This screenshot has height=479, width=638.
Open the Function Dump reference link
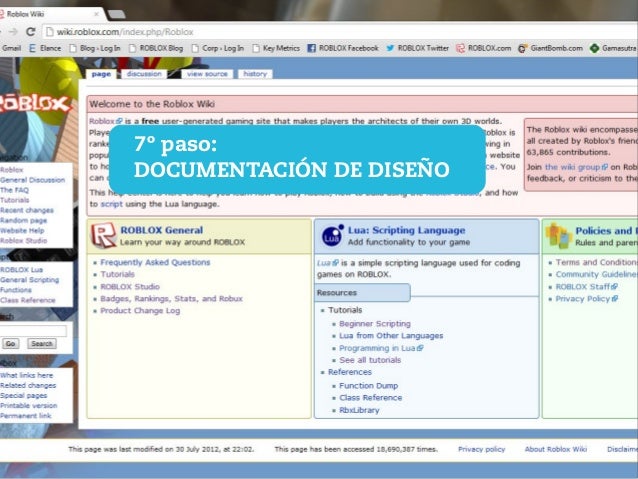coord(368,385)
